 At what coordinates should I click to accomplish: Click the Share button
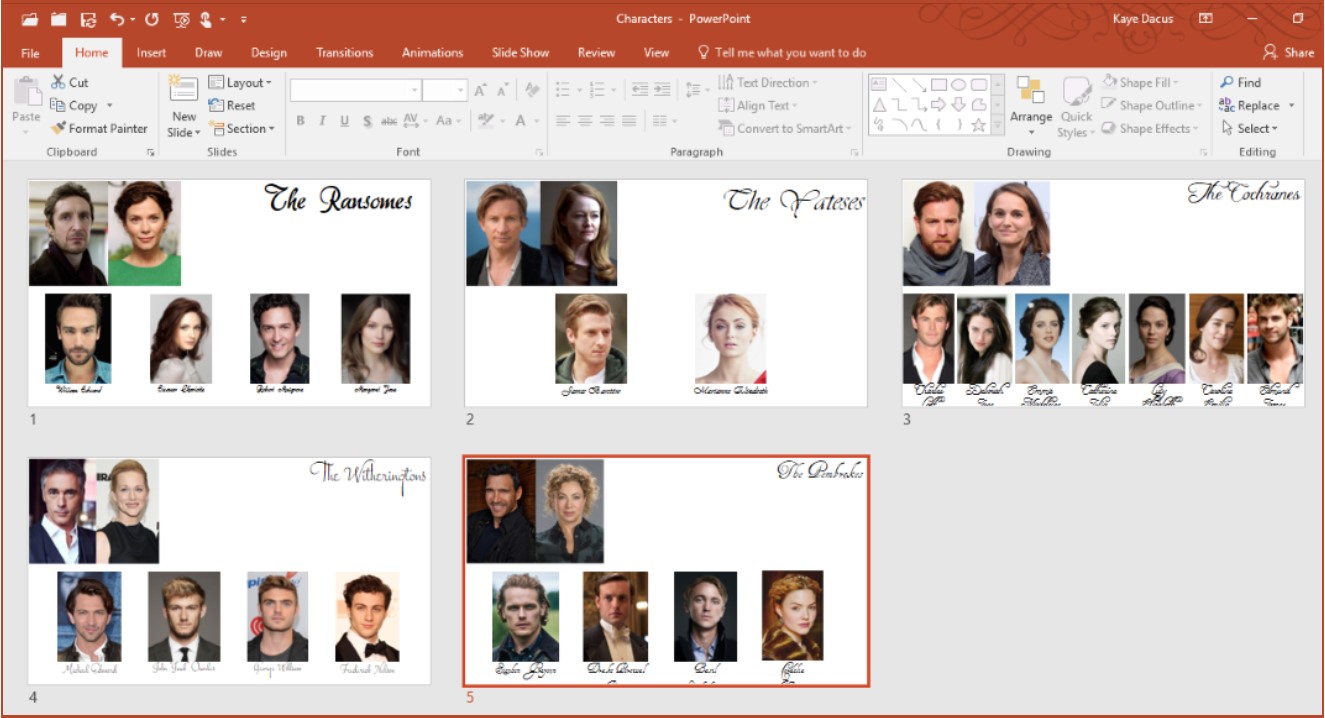[x=1288, y=53]
